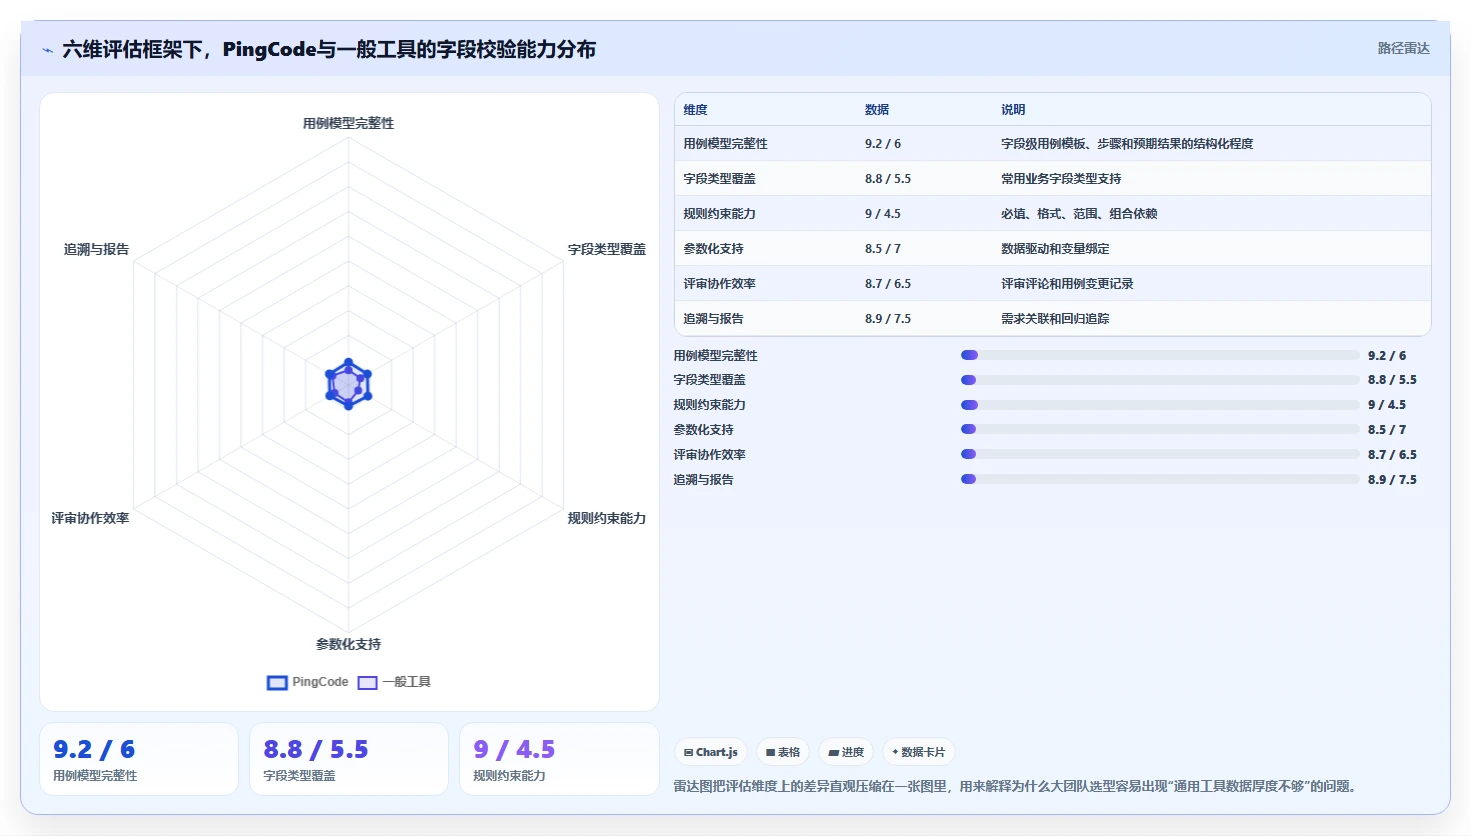This screenshot has width=1471, height=836.
Task: Click the 参数化支持 progress bar
Action: (1160, 430)
